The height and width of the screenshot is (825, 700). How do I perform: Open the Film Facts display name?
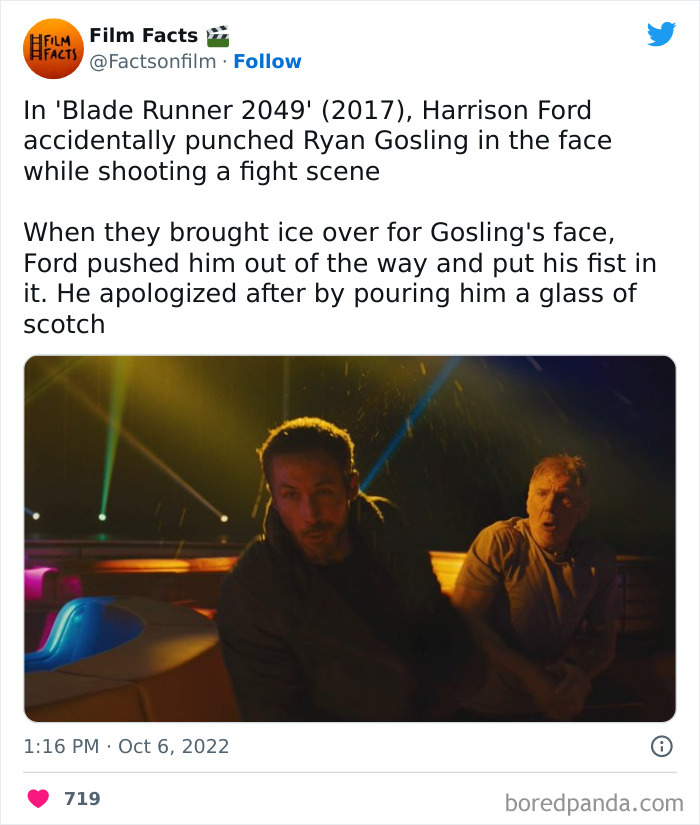tap(144, 35)
